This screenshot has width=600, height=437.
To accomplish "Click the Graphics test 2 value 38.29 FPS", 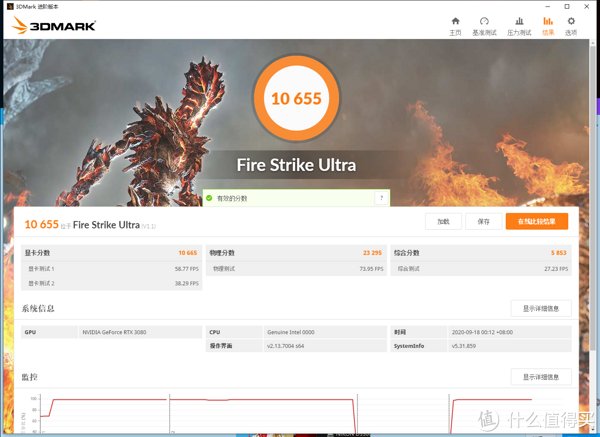I will [187, 283].
